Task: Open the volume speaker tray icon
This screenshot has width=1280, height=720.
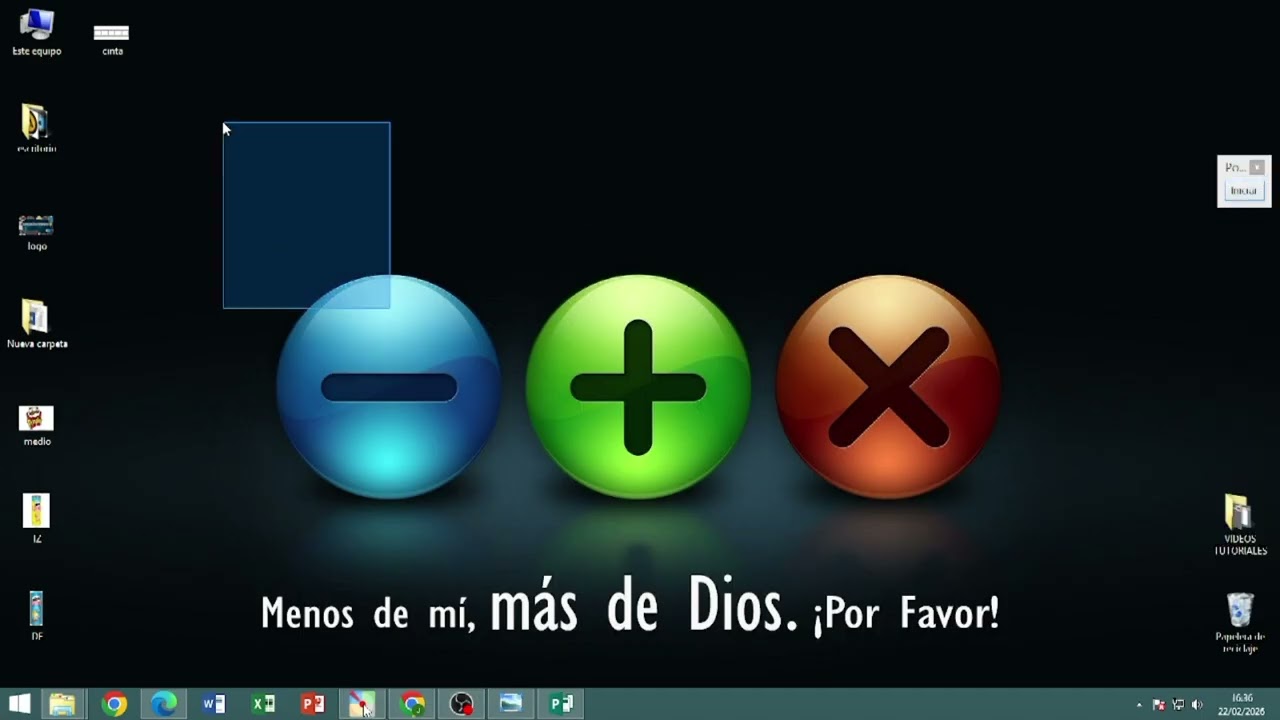Action: [x=1197, y=705]
